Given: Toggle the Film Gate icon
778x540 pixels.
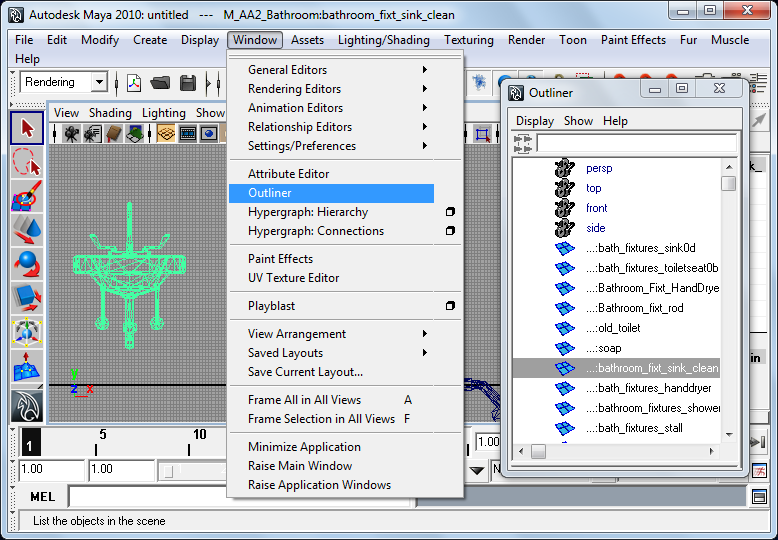Looking at the screenshot, I should pos(188,134).
